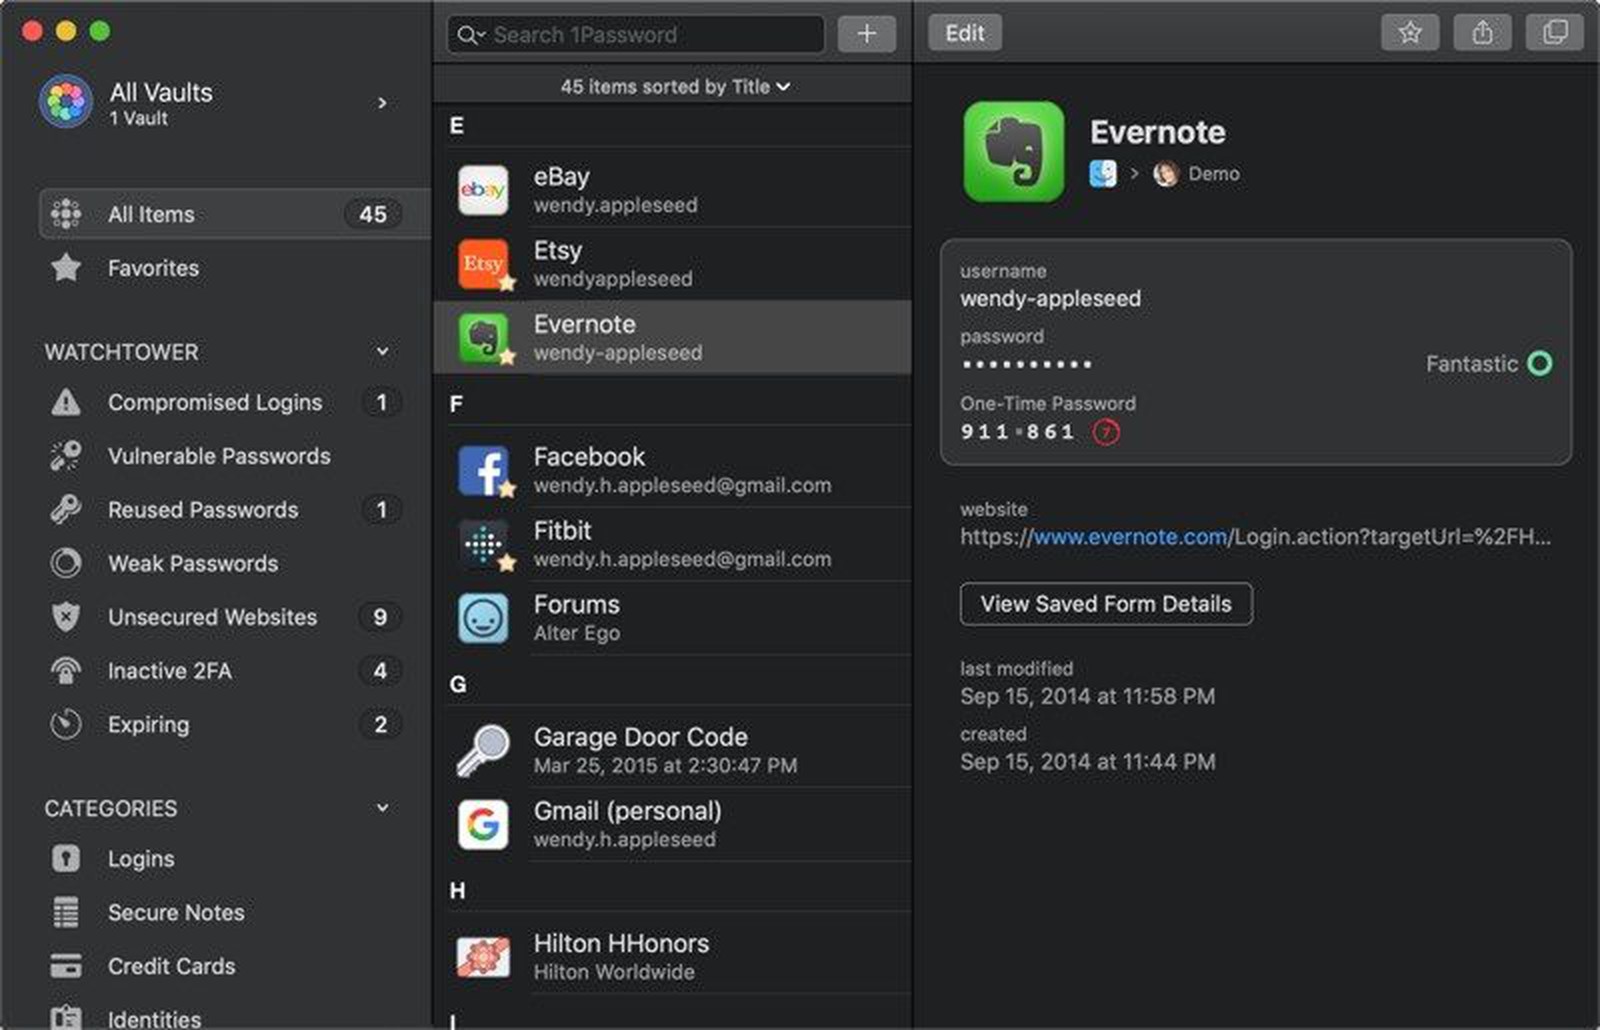Click the share icon in toolbar
Viewport: 1600px width, 1030px height.
coord(1482,33)
